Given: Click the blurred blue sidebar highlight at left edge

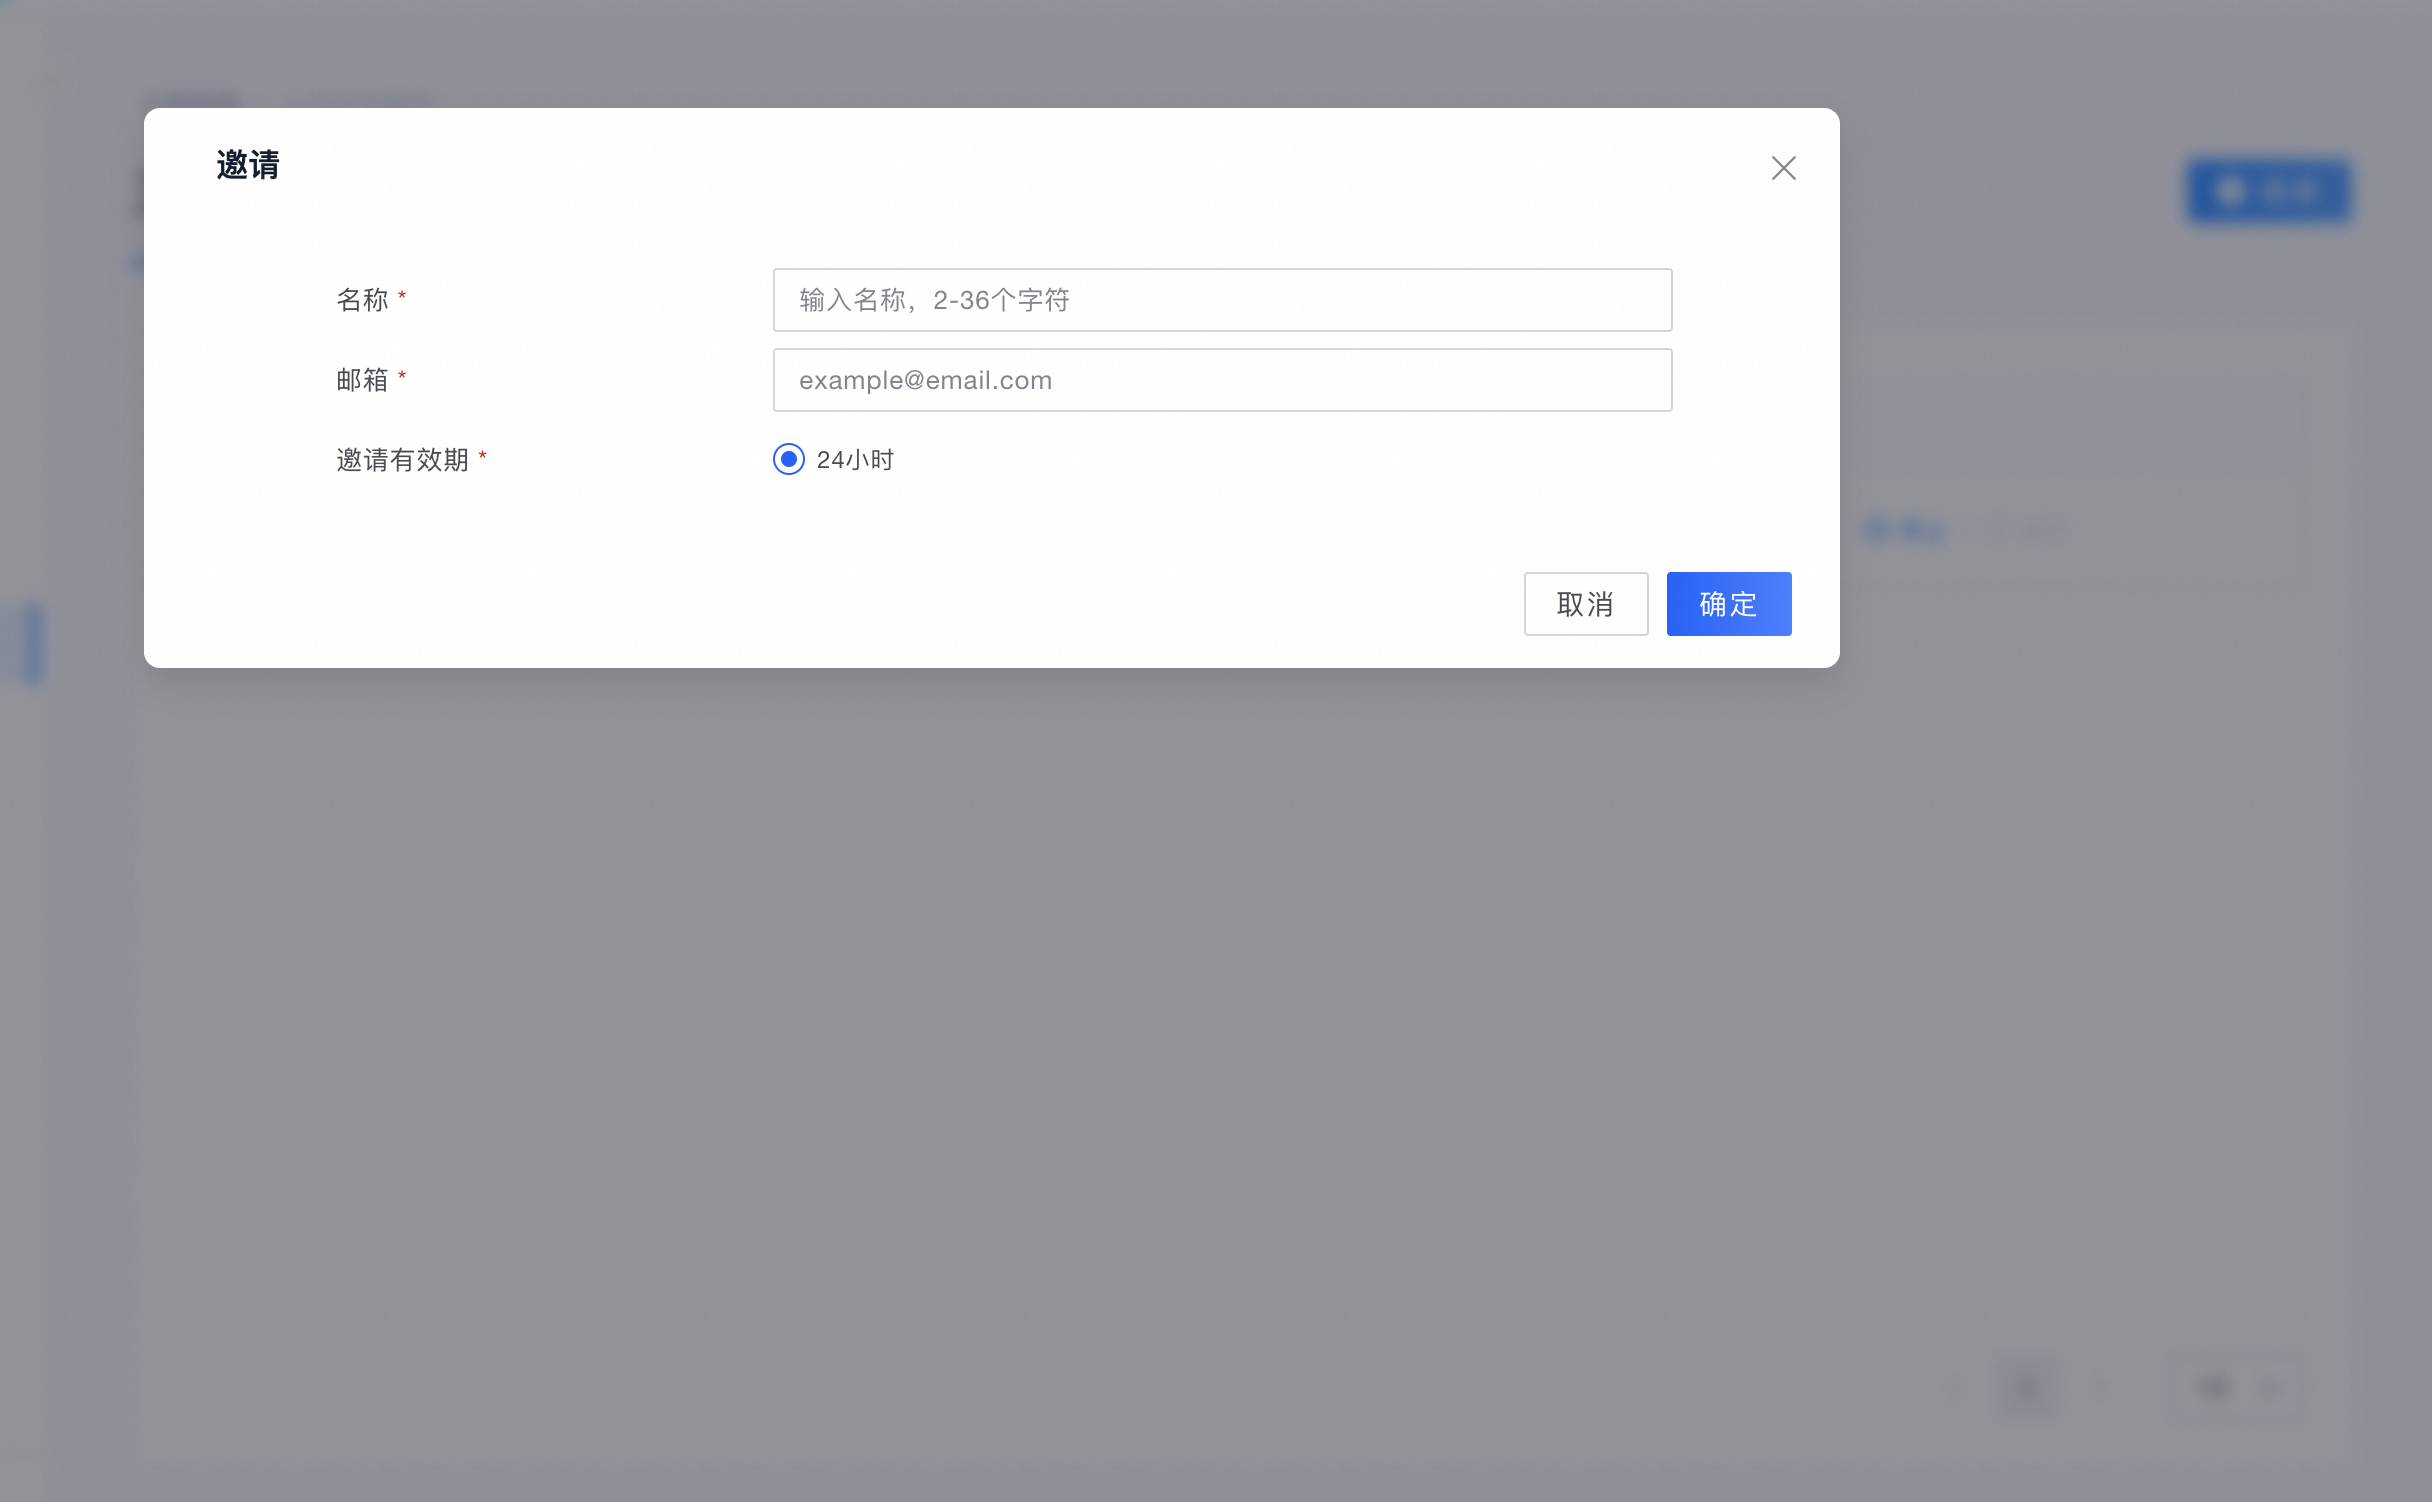Looking at the screenshot, I should click(x=33, y=643).
